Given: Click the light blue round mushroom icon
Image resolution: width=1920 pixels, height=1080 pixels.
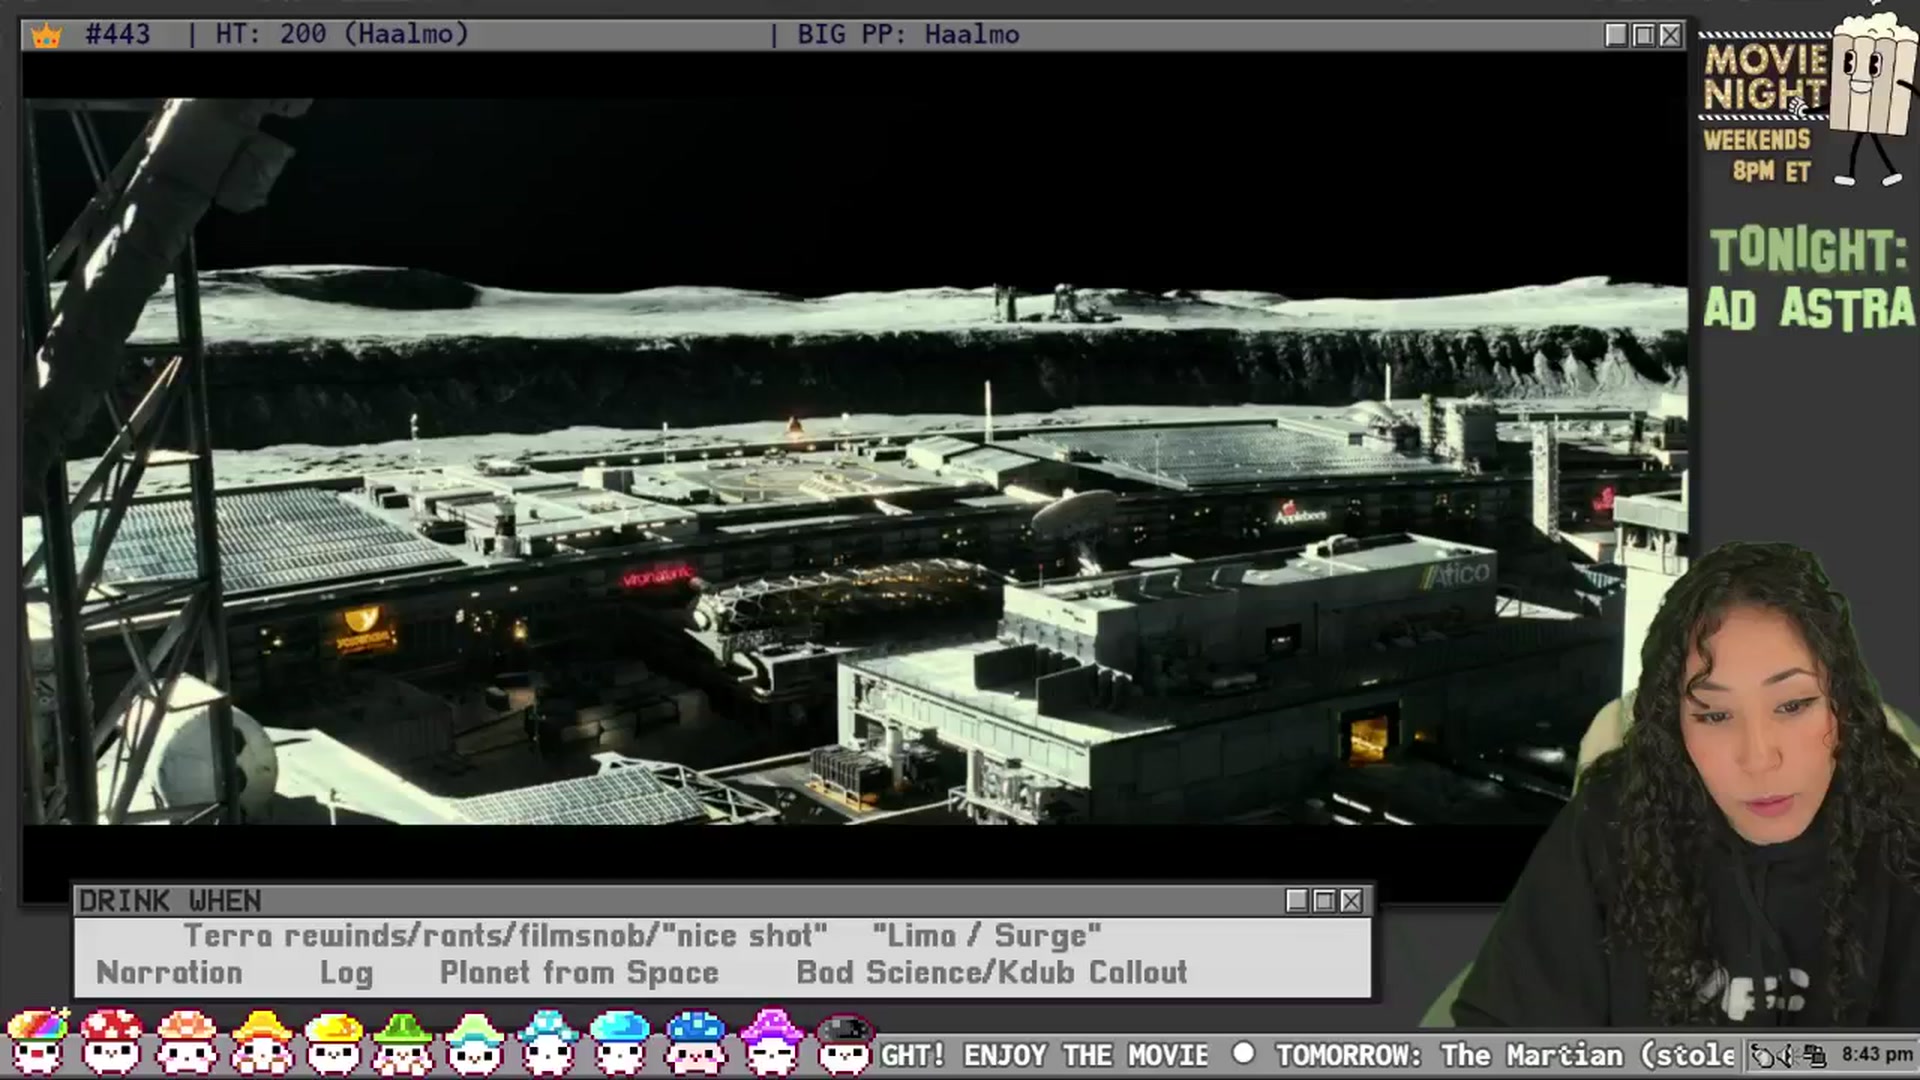Looking at the screenshot, I should click(620, 1042).
